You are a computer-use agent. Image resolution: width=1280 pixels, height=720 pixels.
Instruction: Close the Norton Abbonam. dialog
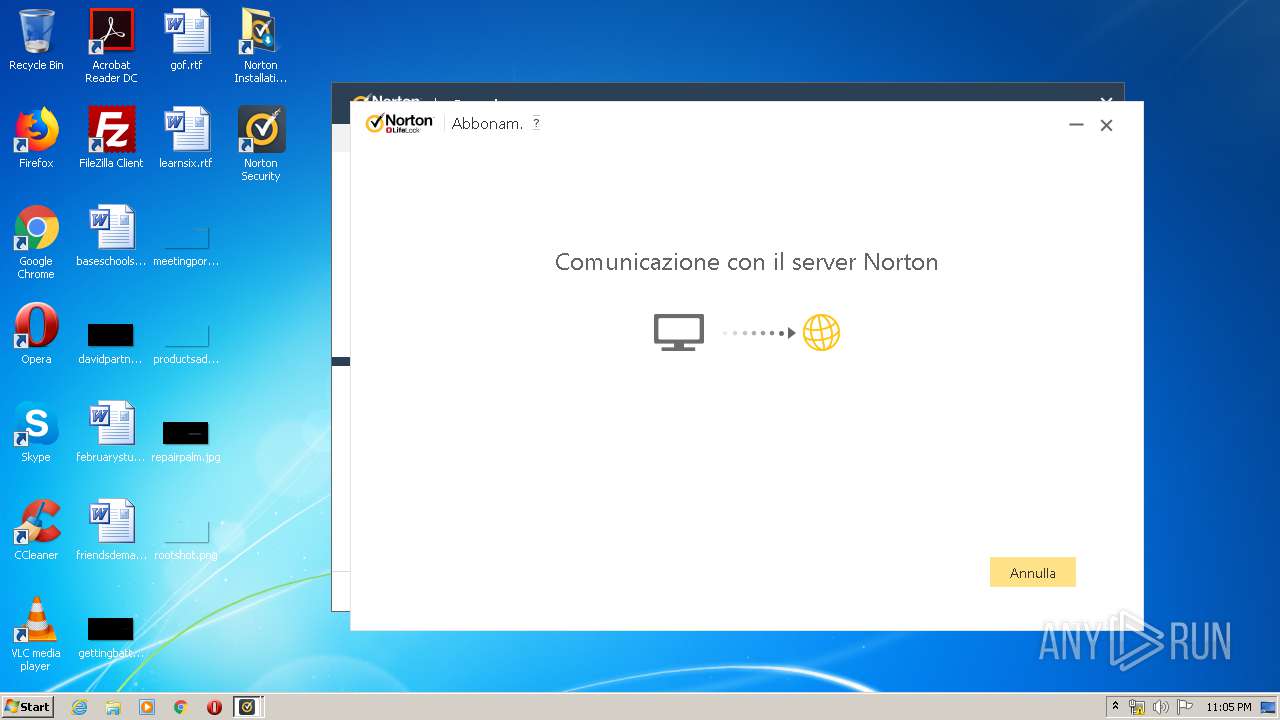(x=1106, y=125)
